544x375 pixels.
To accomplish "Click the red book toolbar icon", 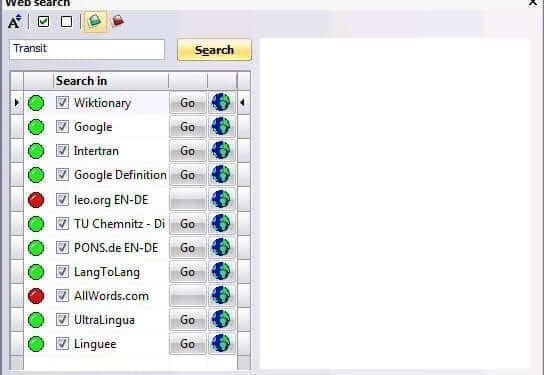I will [118, 21].
